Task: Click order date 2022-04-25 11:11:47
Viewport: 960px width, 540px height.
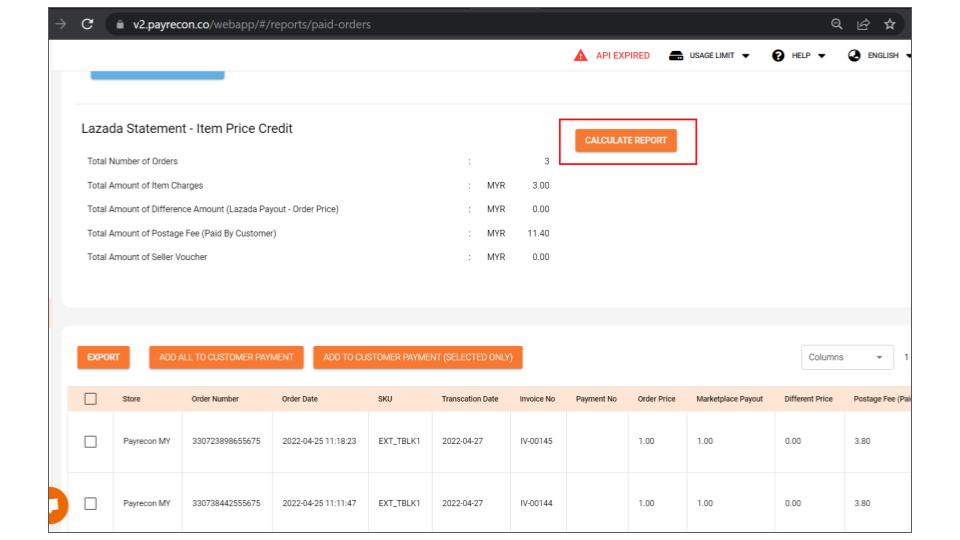Action: 319,503
